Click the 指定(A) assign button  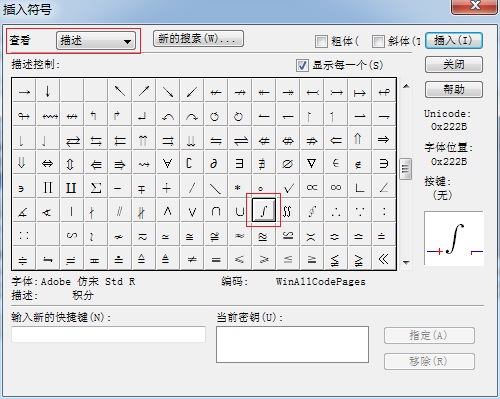tap(429, 335)
